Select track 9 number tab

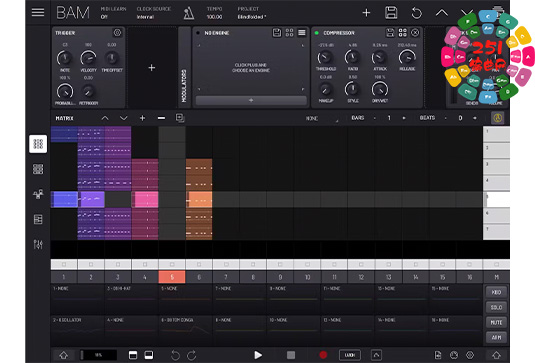pos(280,277)
